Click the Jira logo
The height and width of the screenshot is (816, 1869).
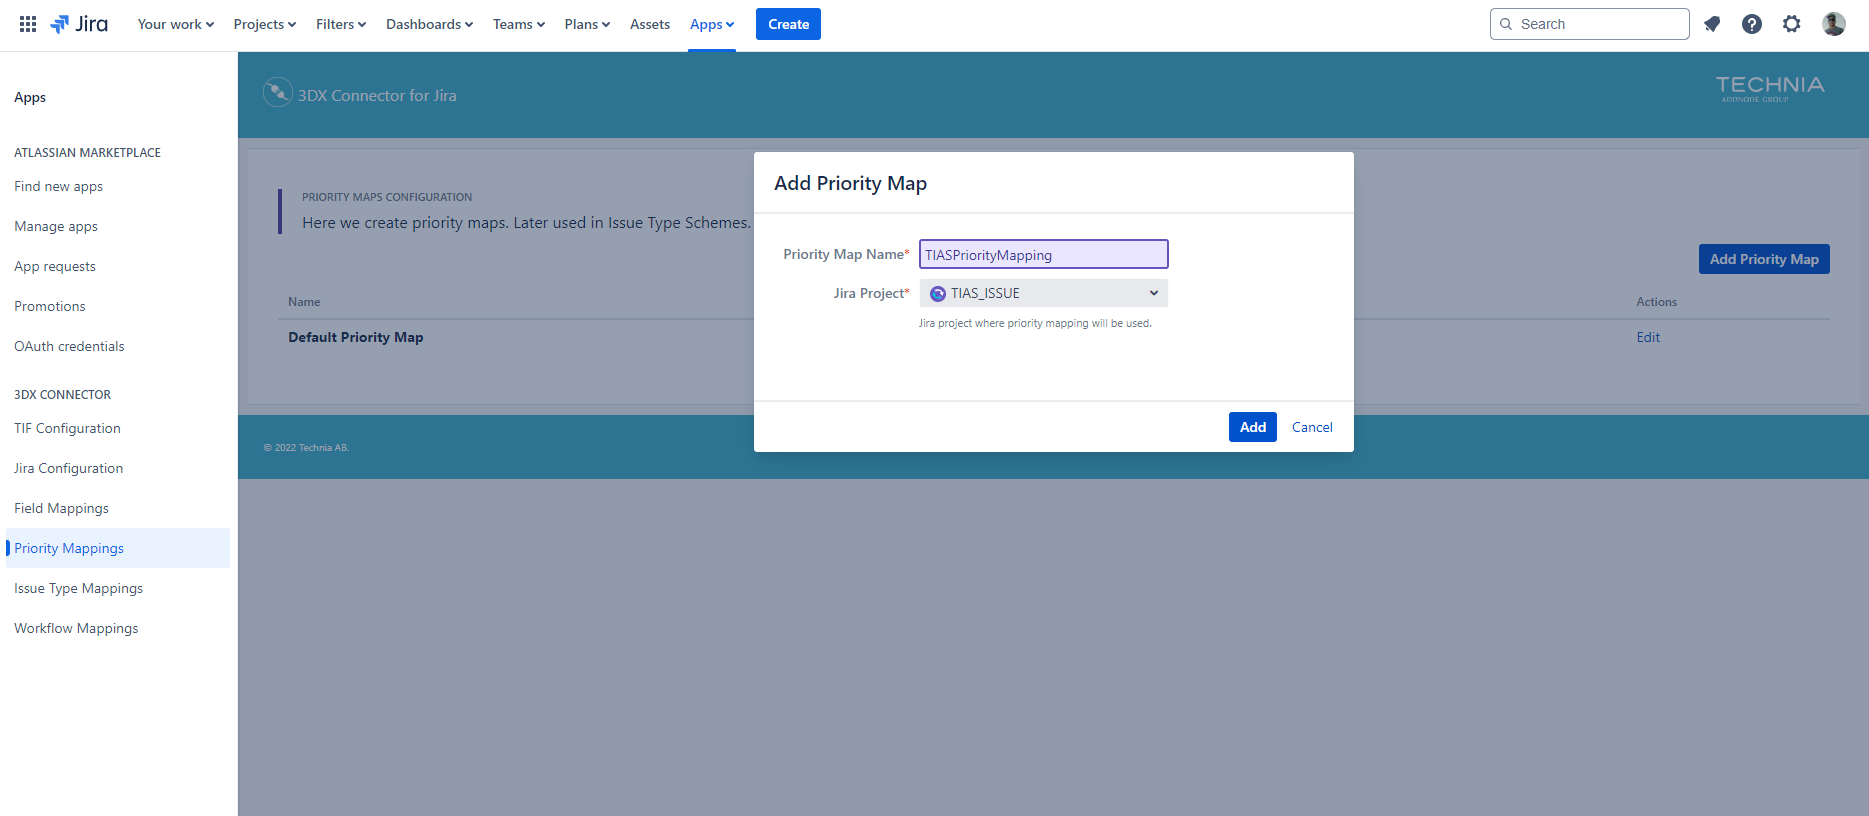click(79, 24)
